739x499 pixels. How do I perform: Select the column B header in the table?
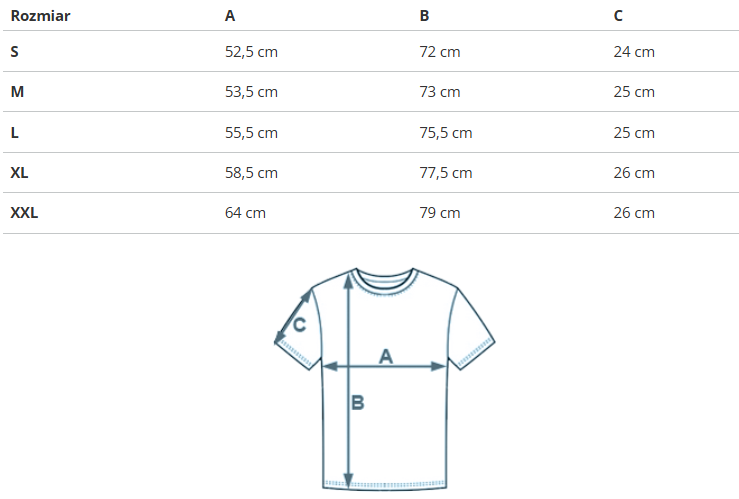point(424,16)
